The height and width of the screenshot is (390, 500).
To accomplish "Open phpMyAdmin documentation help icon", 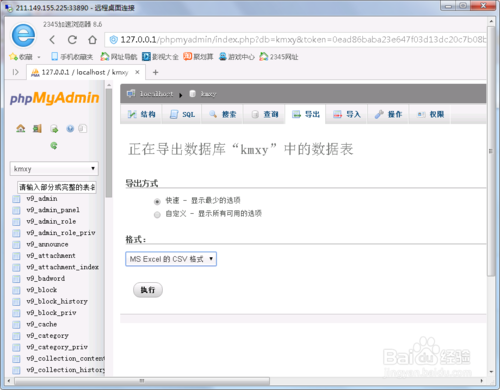I will coord(70,129).
